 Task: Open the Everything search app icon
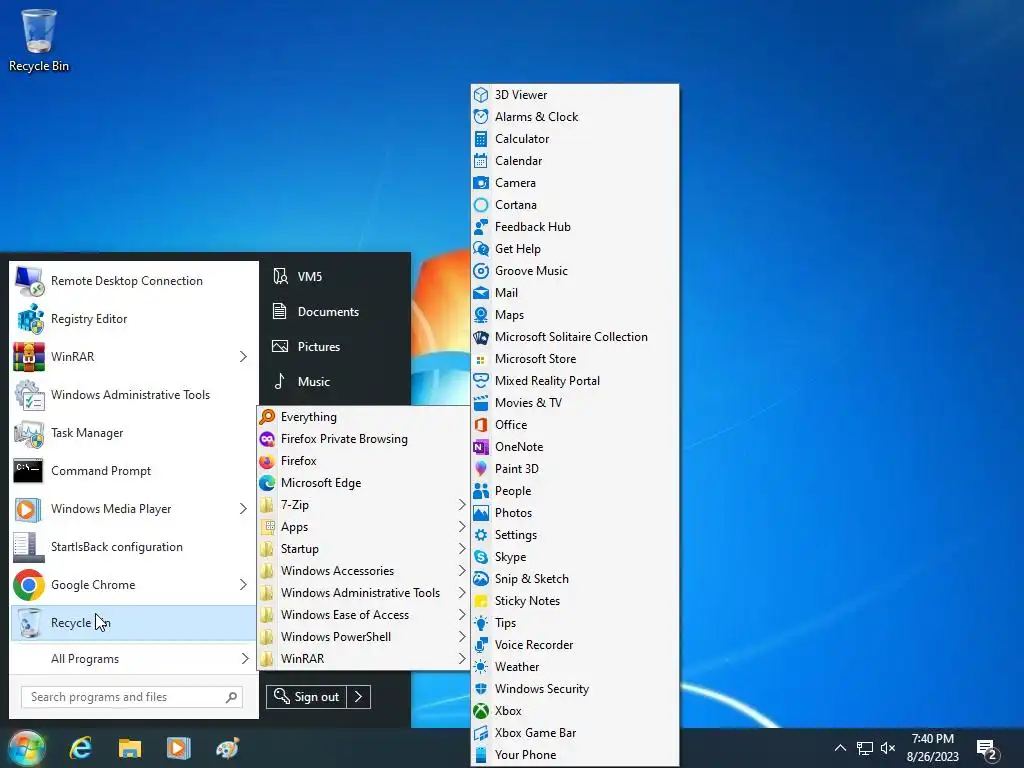point(267,417)
